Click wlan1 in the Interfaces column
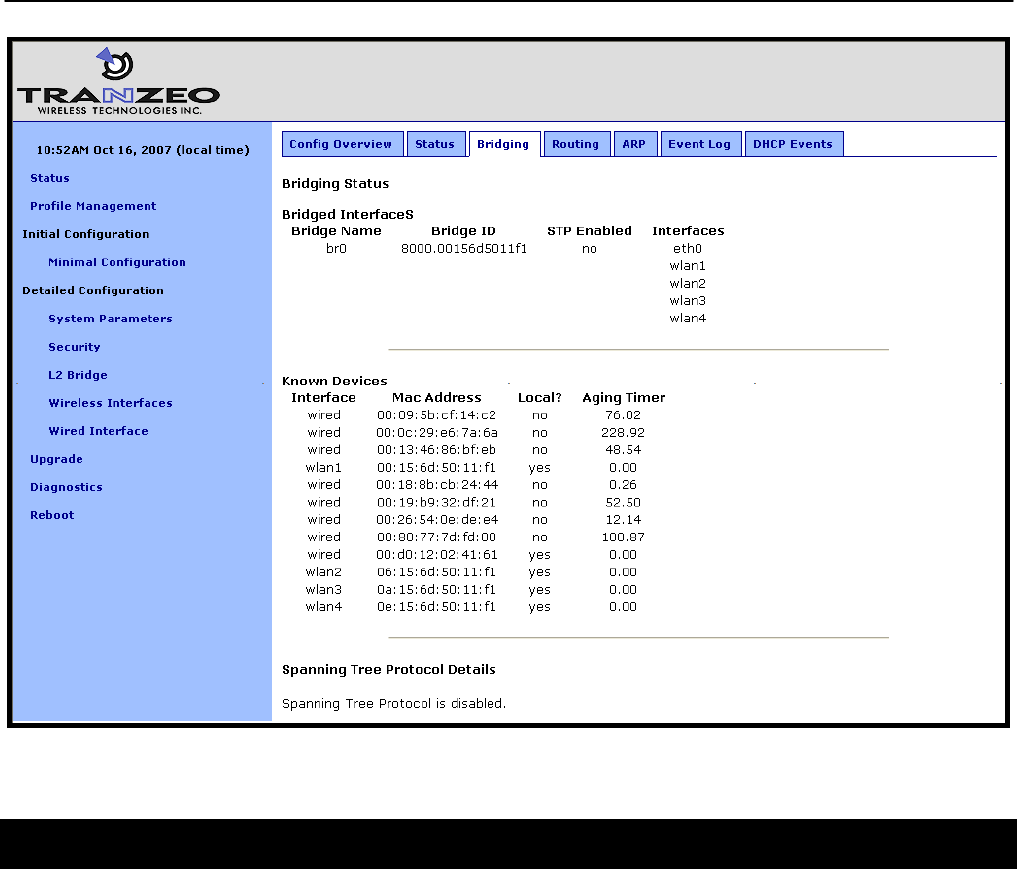This screenshot has height=869, width=1017. [x=688, y=266]
